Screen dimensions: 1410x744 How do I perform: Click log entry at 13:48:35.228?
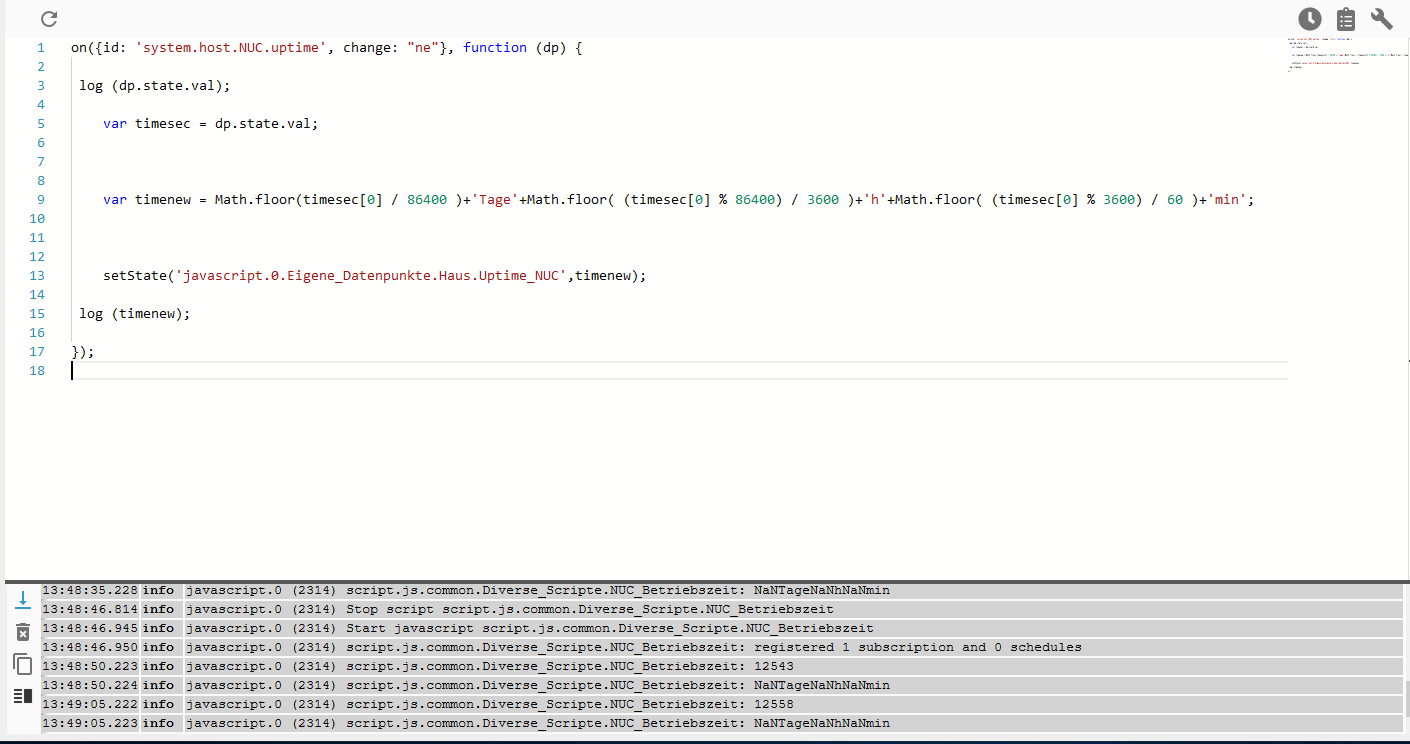[x=721, y=590]
